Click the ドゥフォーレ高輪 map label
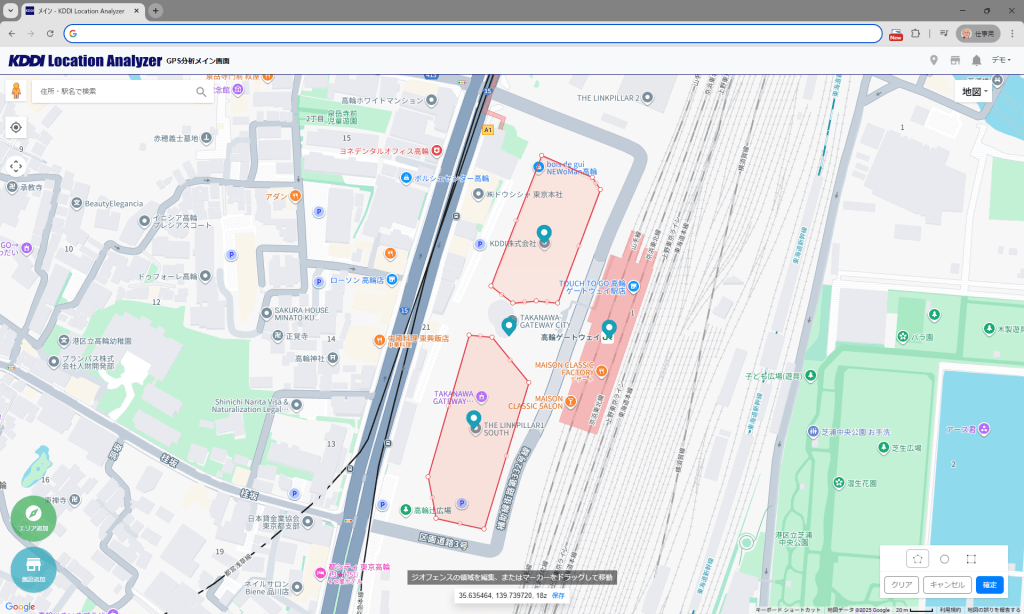This screenshot has height=614, width=1024. point(167,276)
